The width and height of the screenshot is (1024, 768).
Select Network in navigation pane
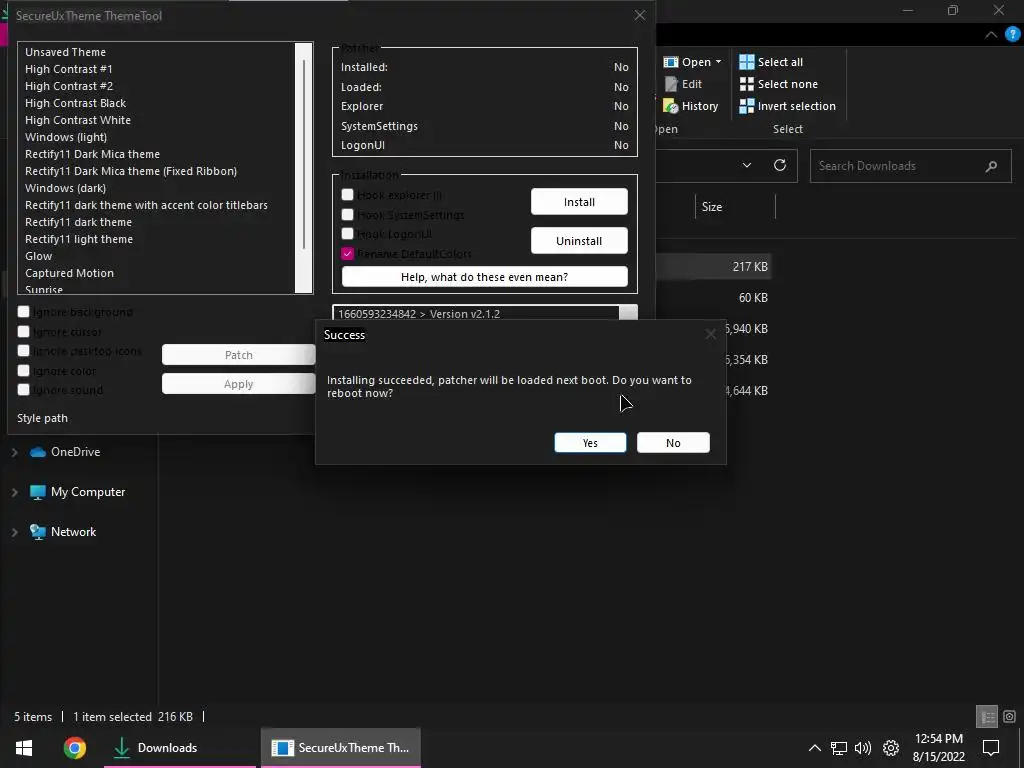point(63,532)
